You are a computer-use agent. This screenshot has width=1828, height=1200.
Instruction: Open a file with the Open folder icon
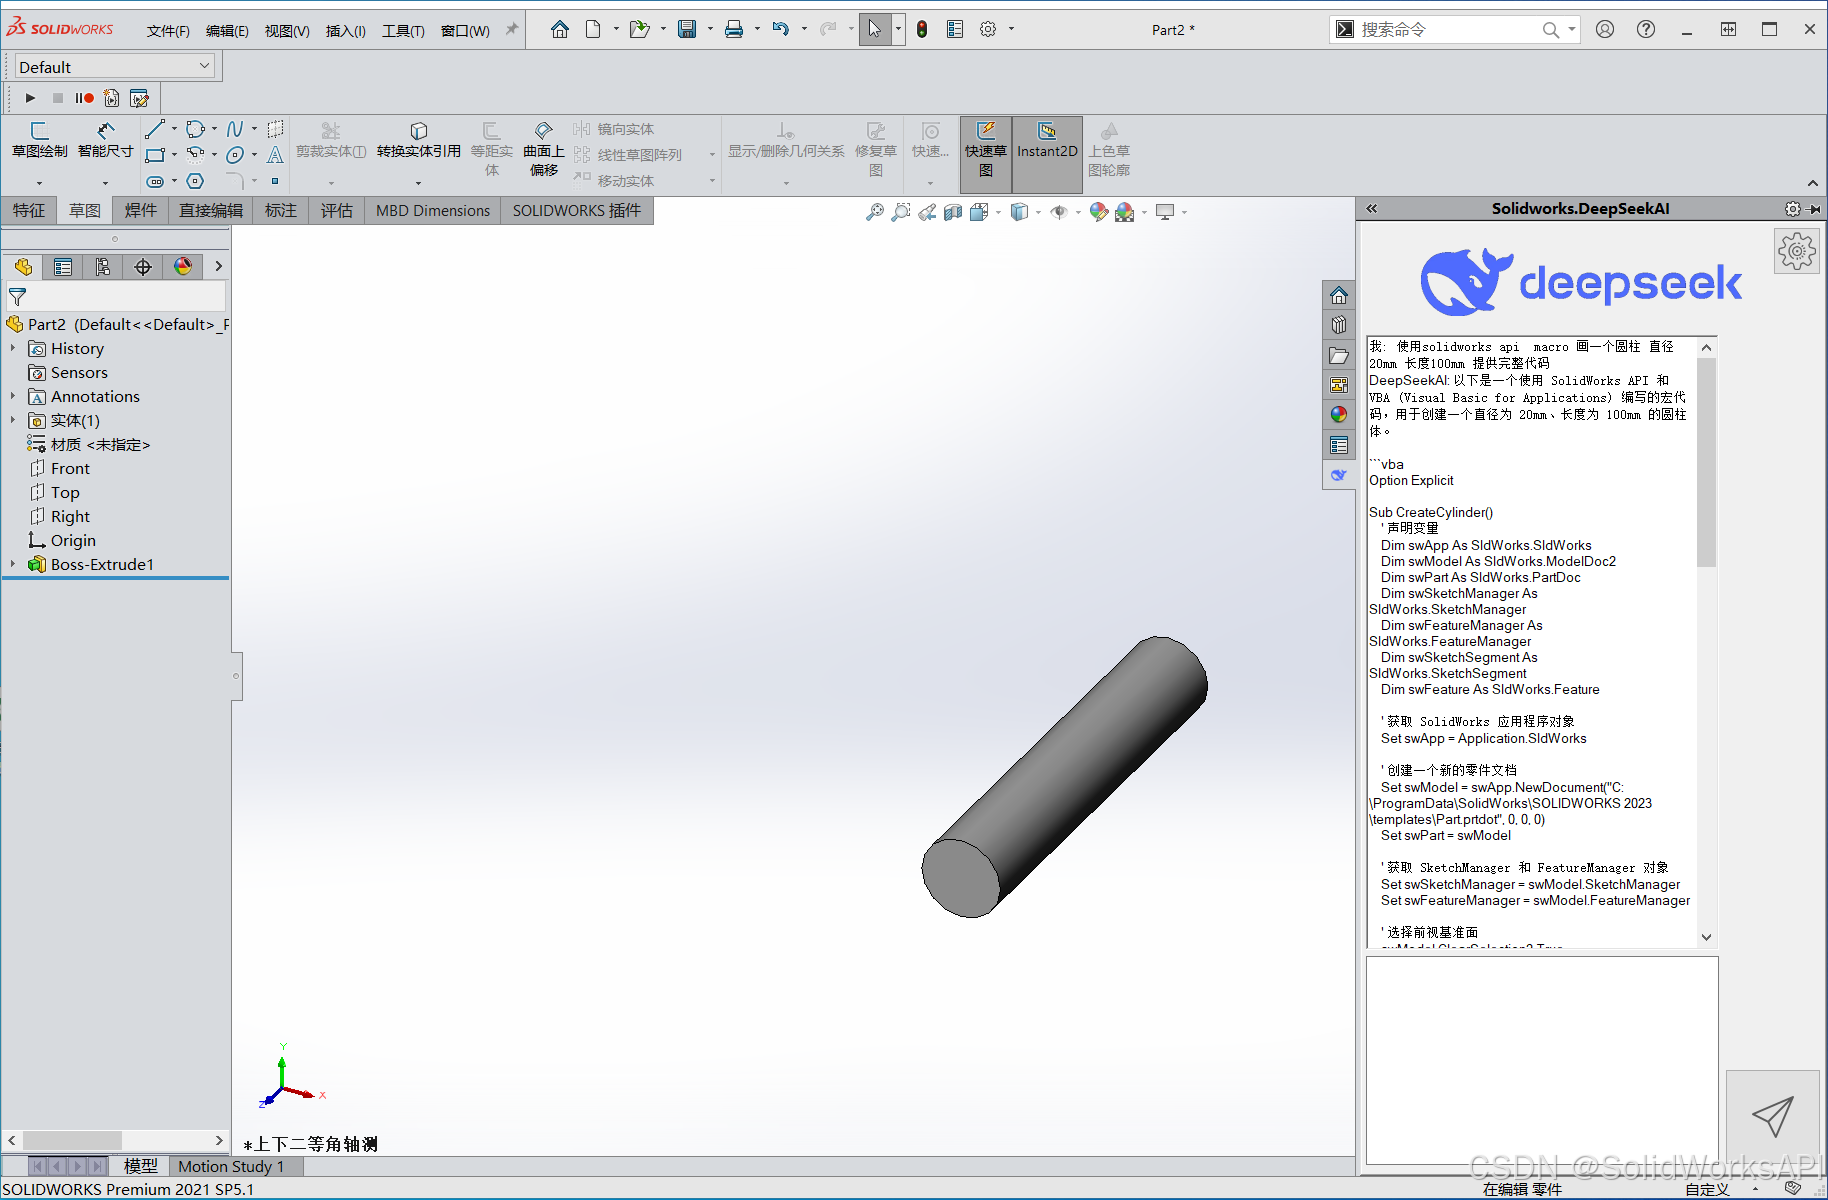click(639, 29)
